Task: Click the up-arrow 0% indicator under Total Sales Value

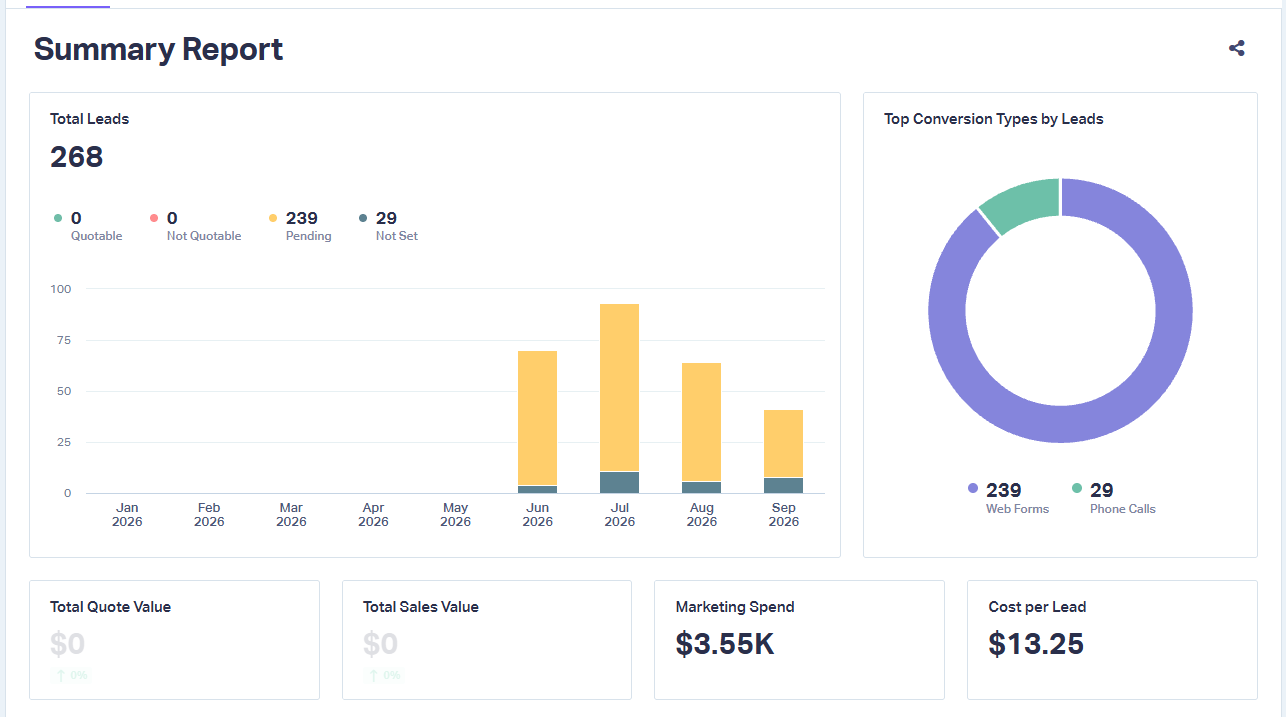Action: click(384, 676)
